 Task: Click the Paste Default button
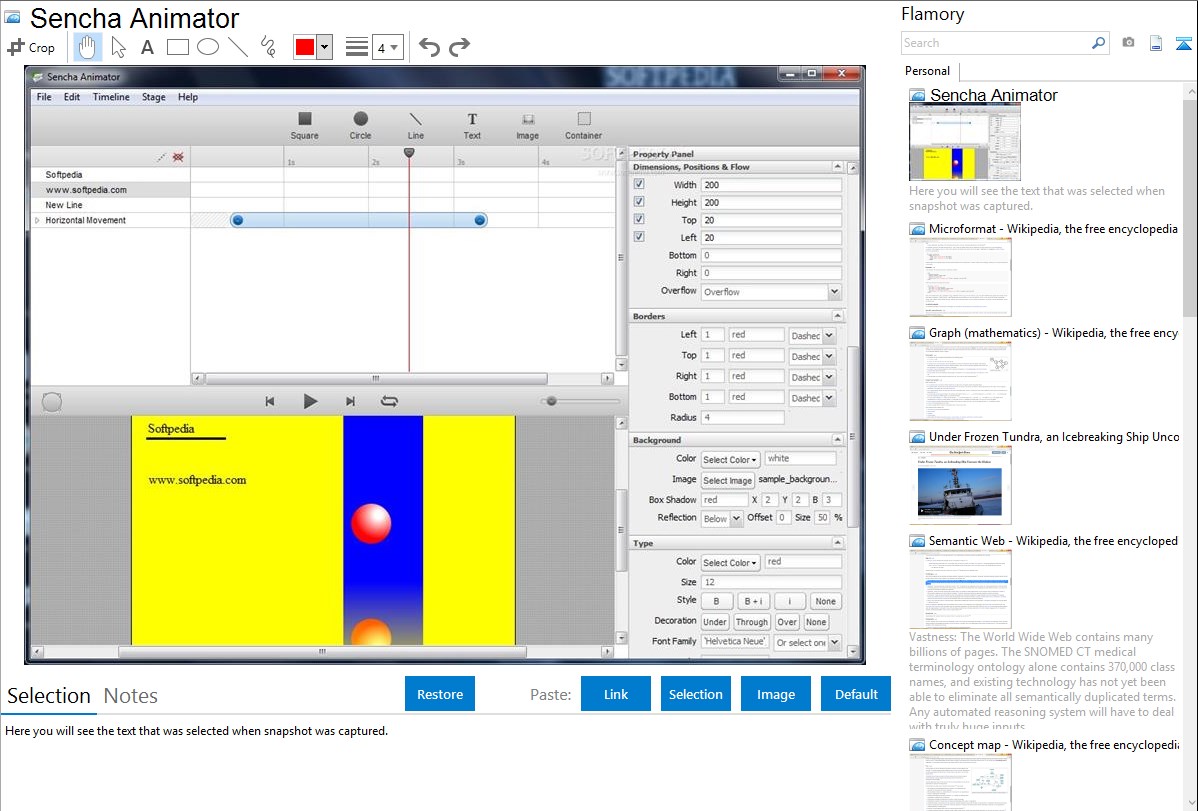coord(856,694)
